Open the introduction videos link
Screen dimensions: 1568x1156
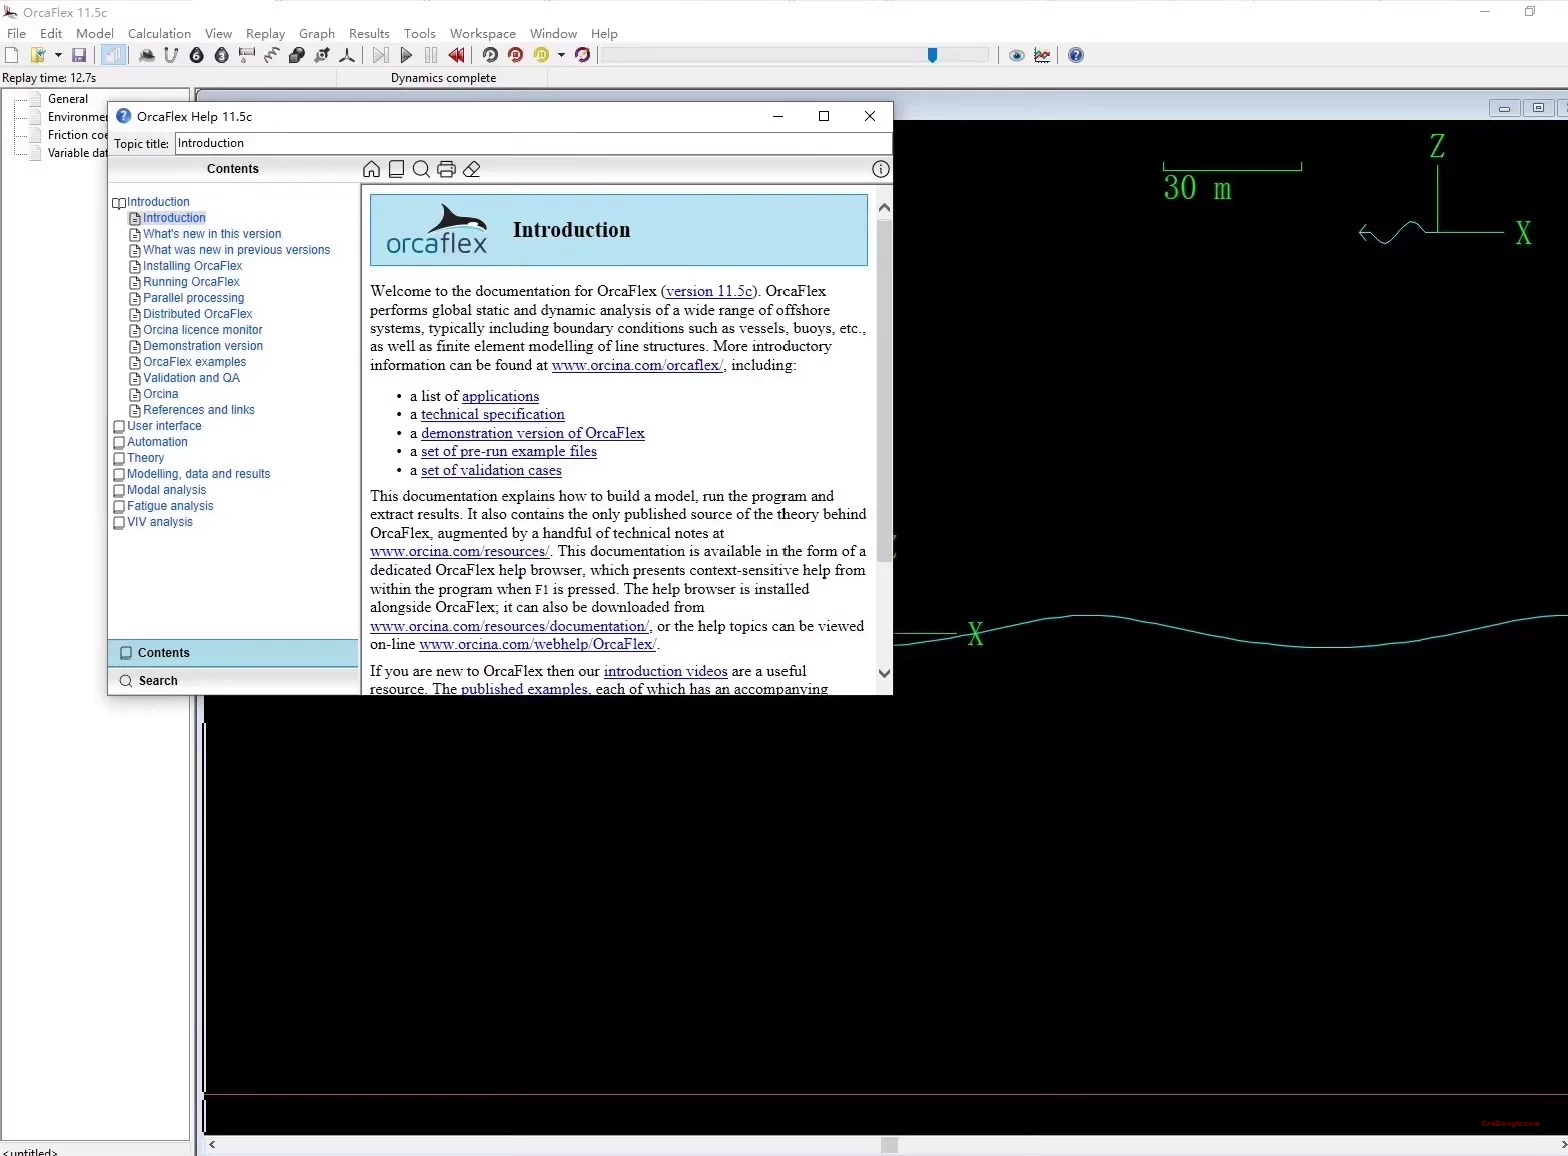tap(665, 671)
